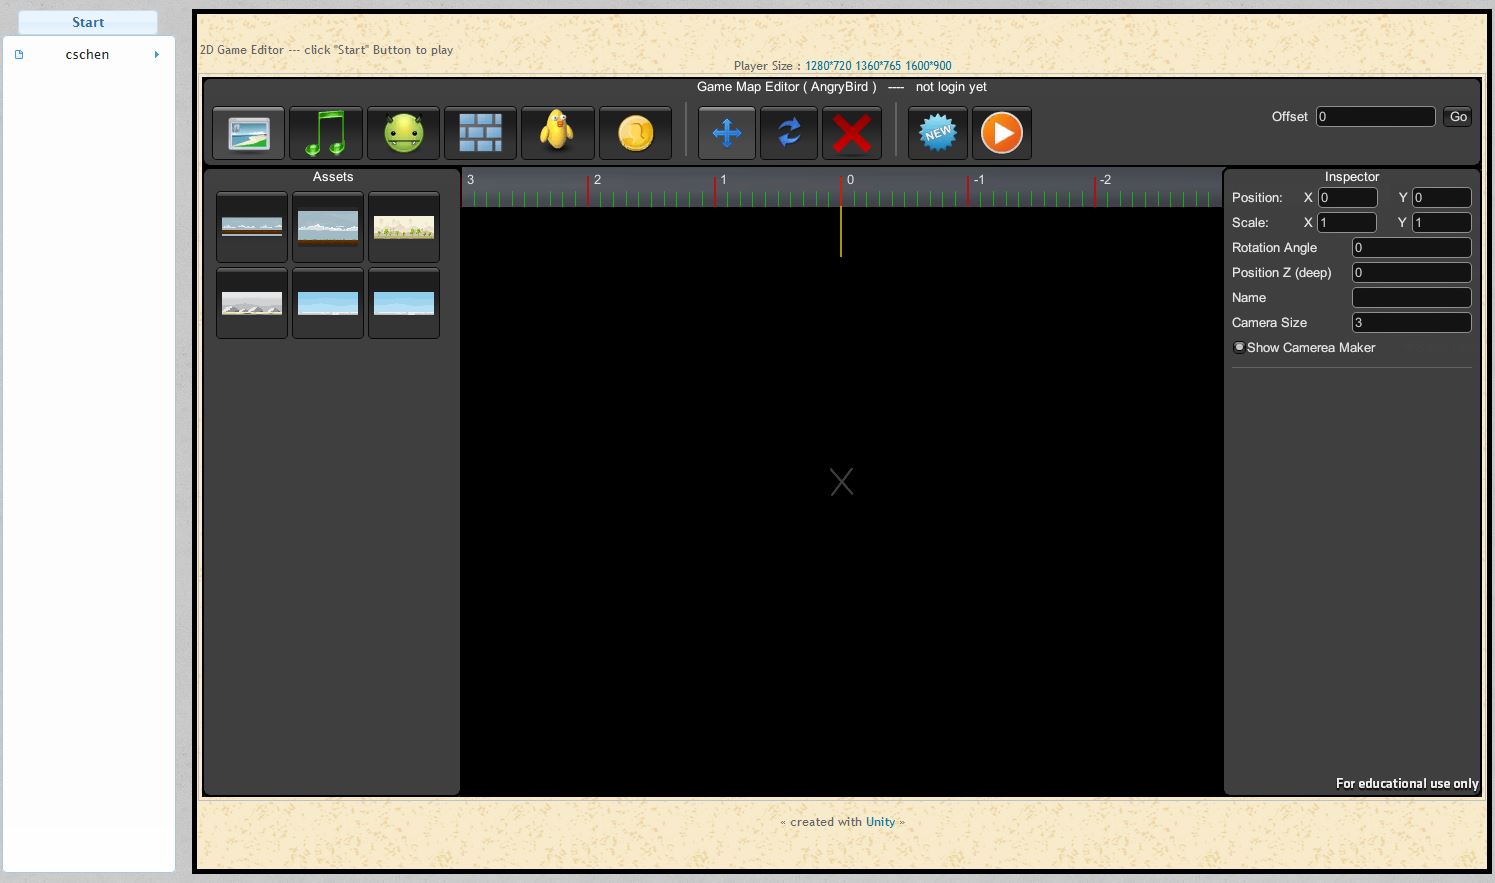1495x883 pixels.
Task: Select the background image category icon
Action: [248, 133]
